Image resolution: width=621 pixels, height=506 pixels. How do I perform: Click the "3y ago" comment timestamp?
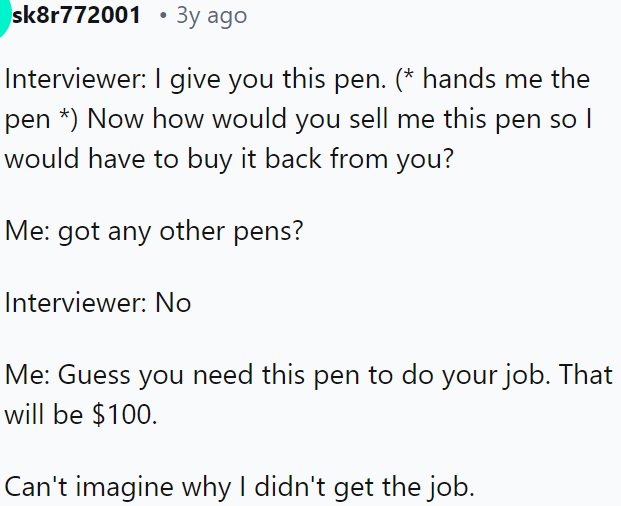click(x=210, y=17)
